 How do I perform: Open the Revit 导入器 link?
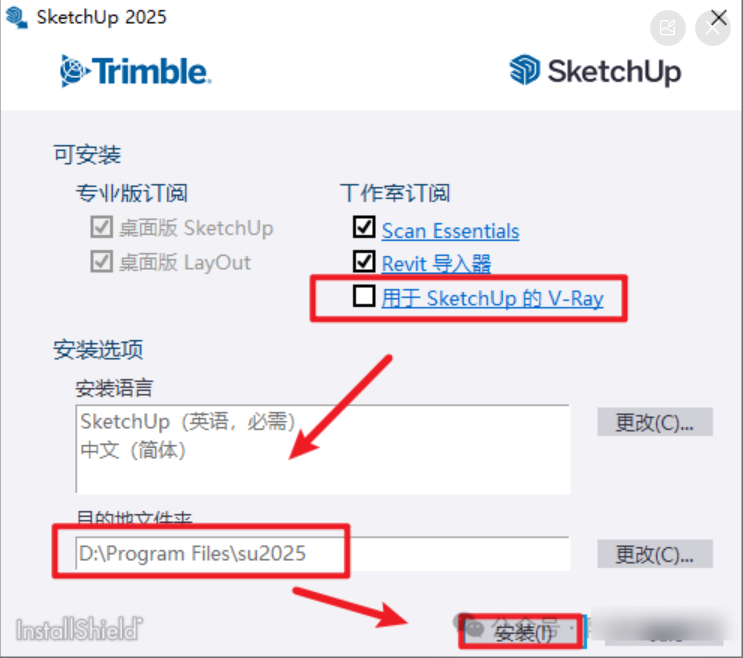point(437,264)
